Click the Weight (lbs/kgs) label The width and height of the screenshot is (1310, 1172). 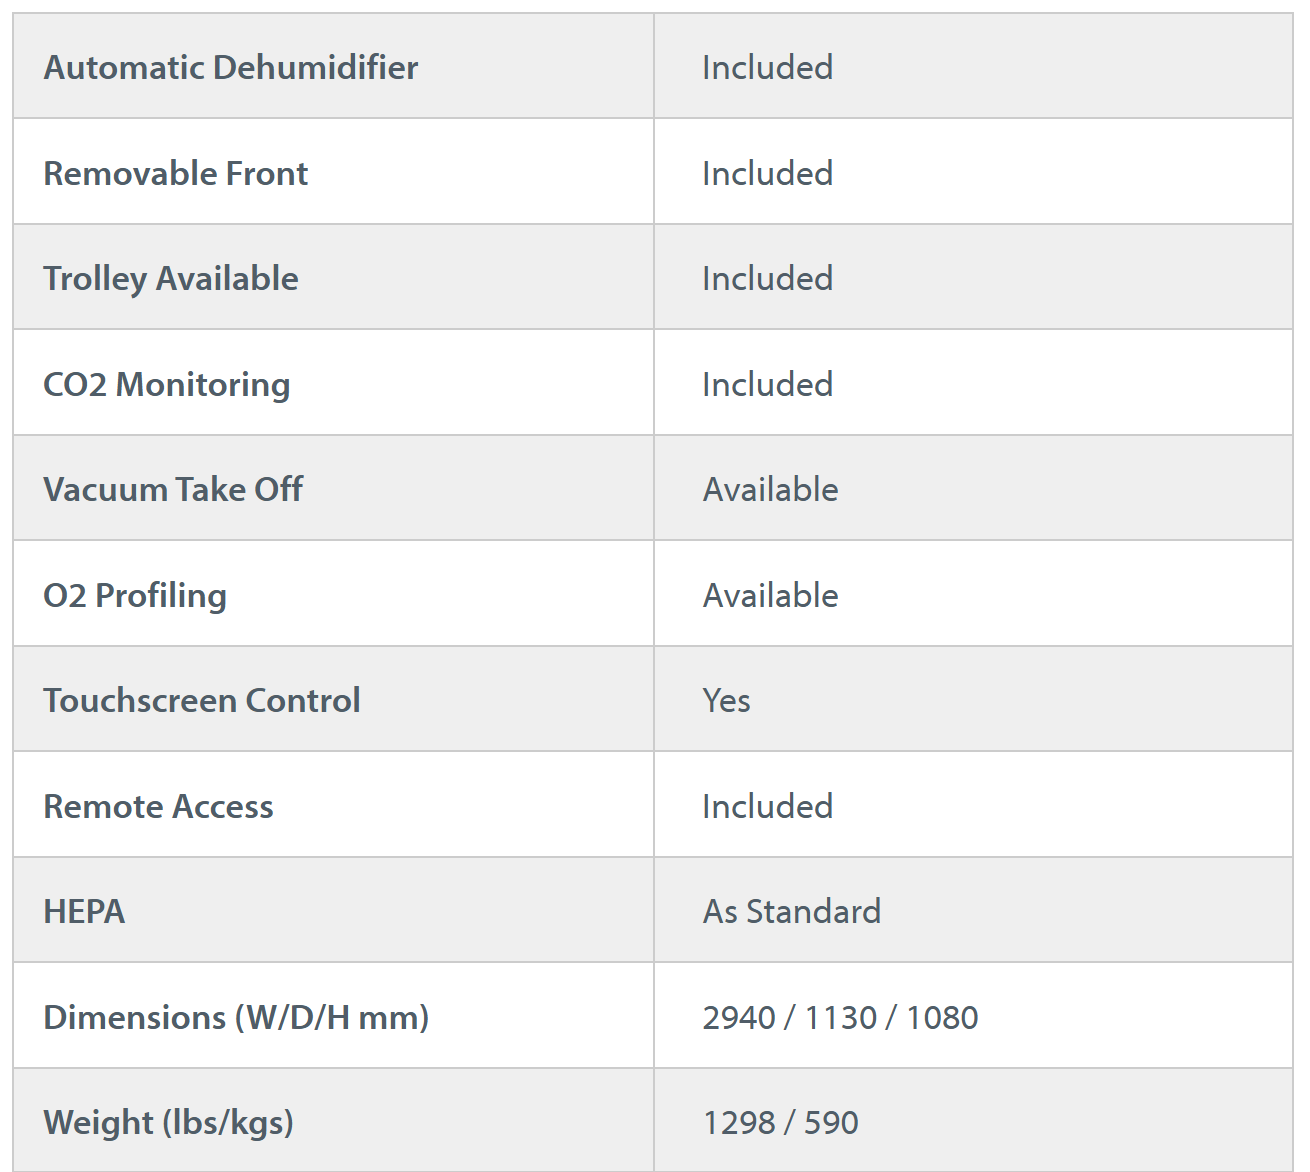168,1122
